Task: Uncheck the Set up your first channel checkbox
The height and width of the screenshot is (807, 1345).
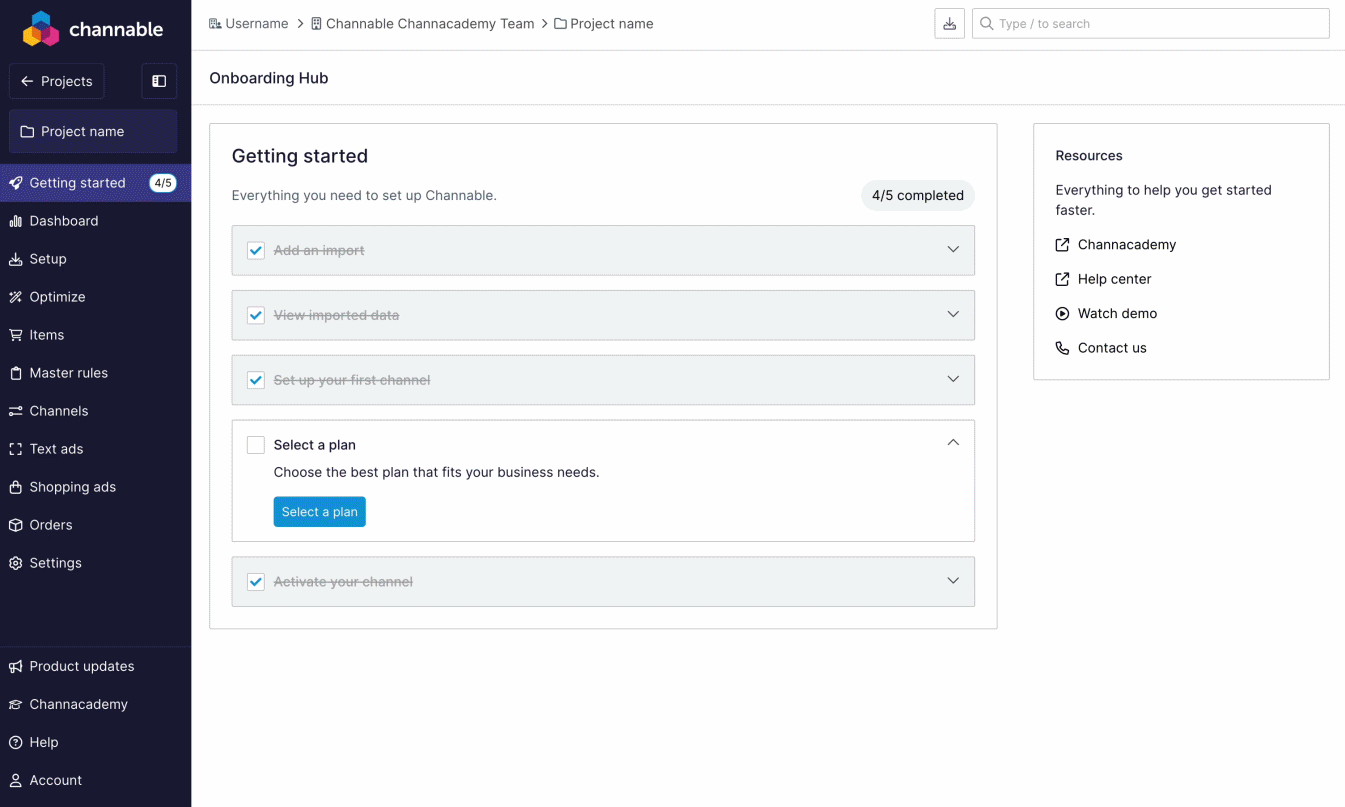Action: [x=256, y=380]
